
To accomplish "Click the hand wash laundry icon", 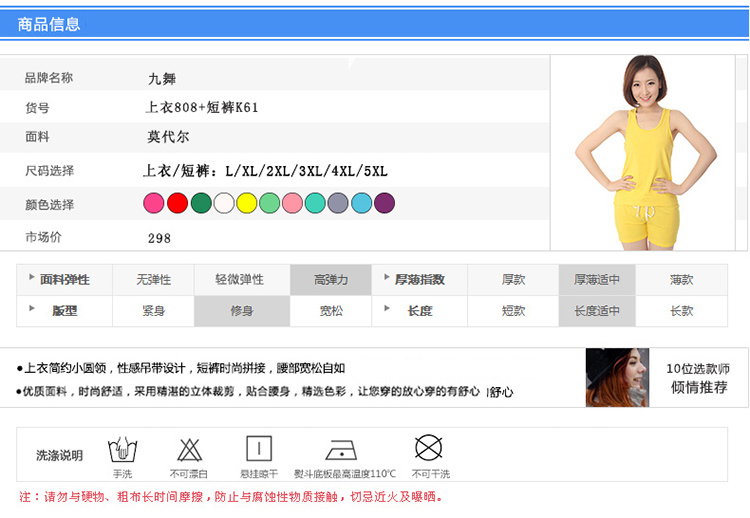I will point(122,449).
